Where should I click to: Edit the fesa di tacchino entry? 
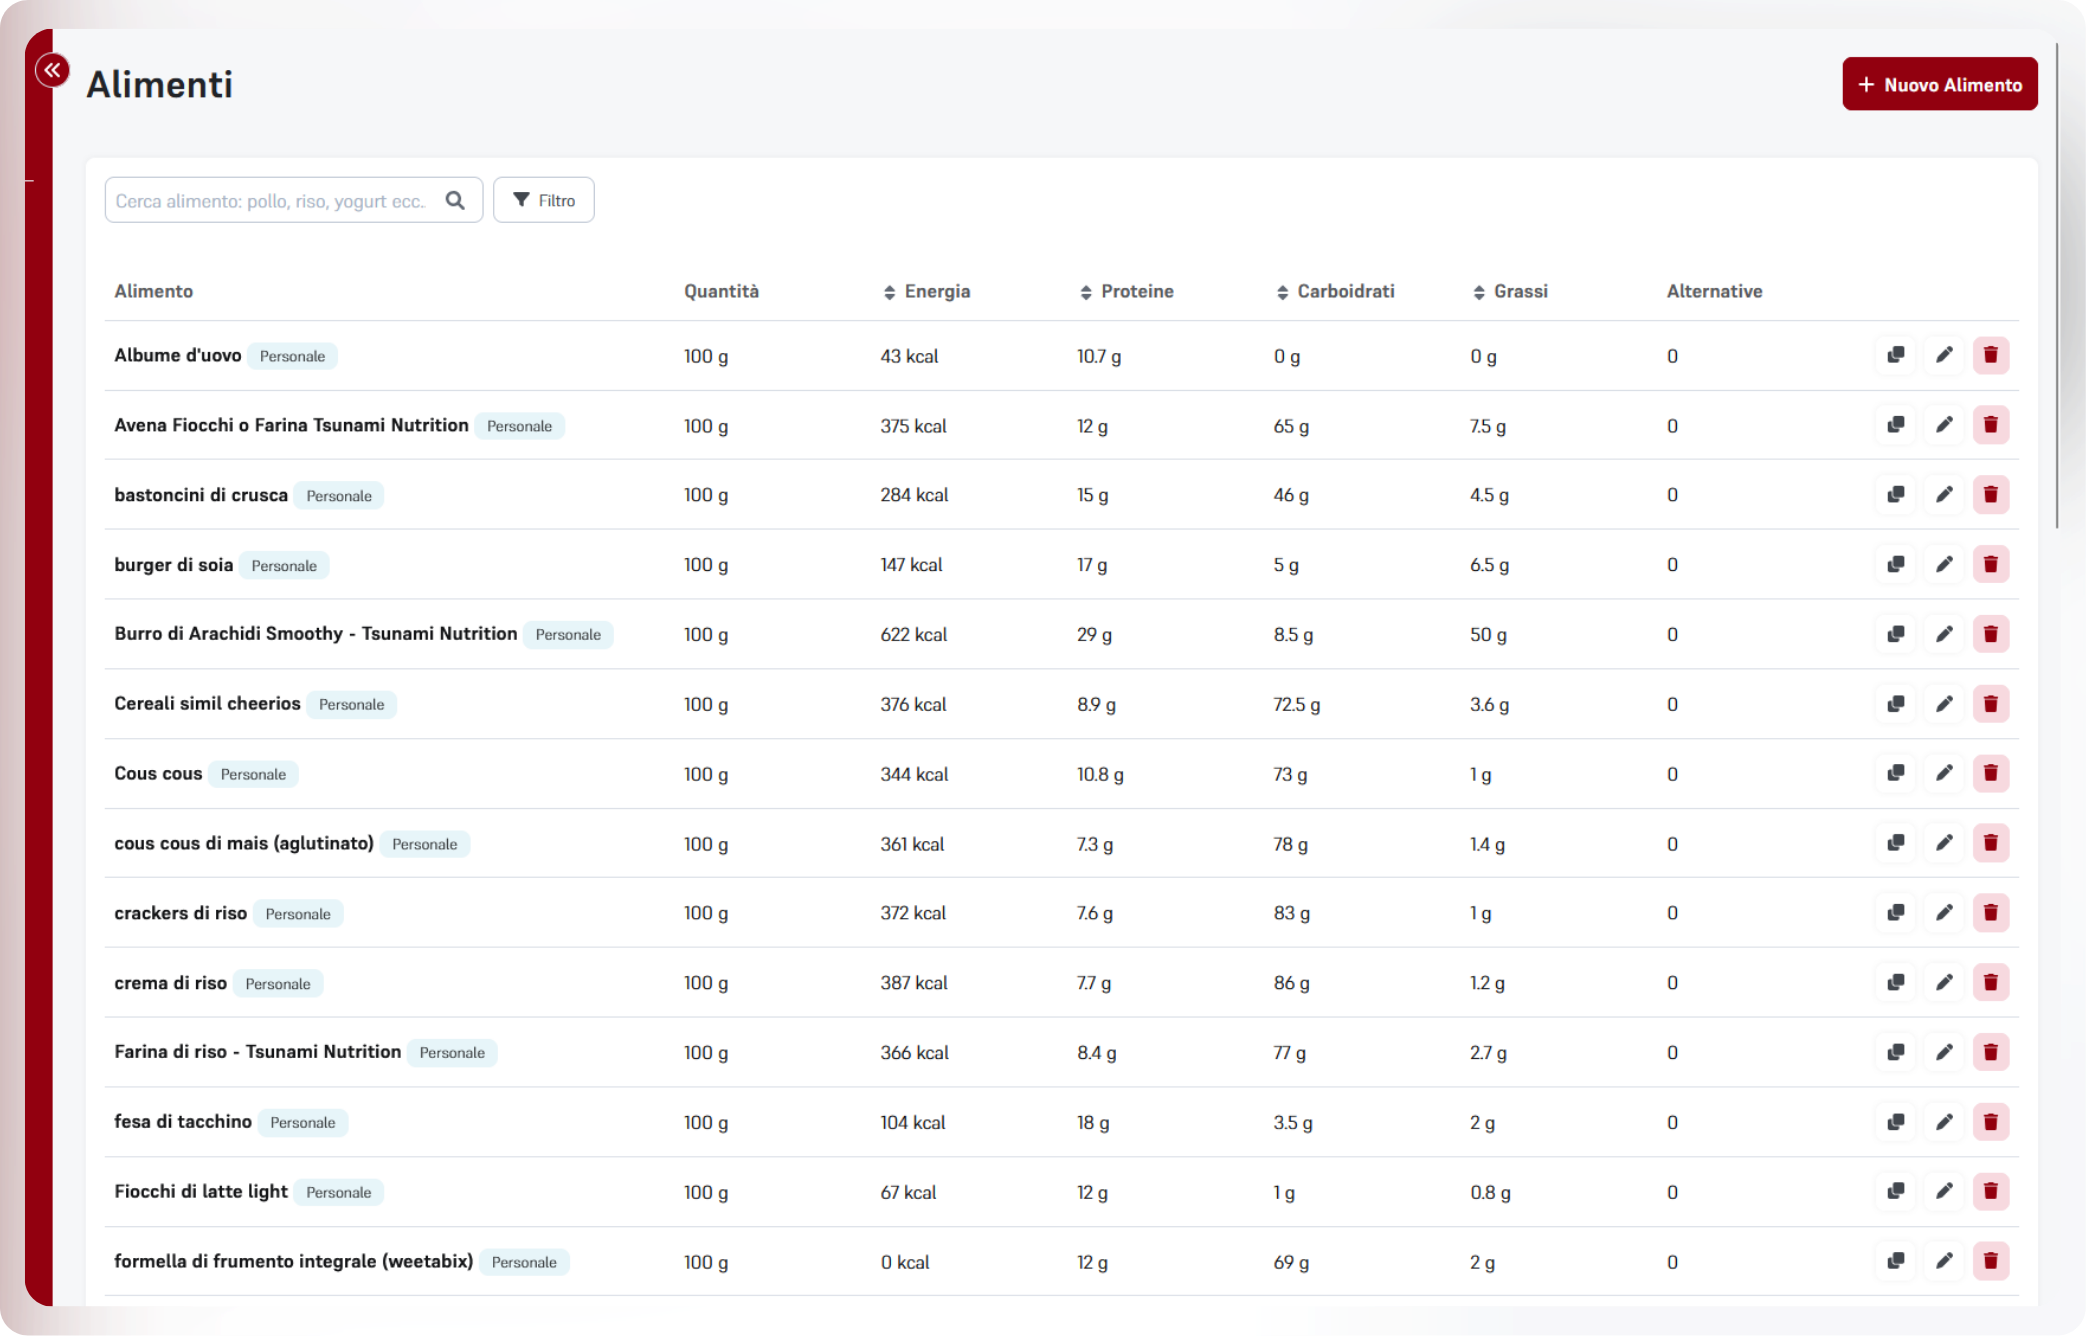point(1943,1122)
